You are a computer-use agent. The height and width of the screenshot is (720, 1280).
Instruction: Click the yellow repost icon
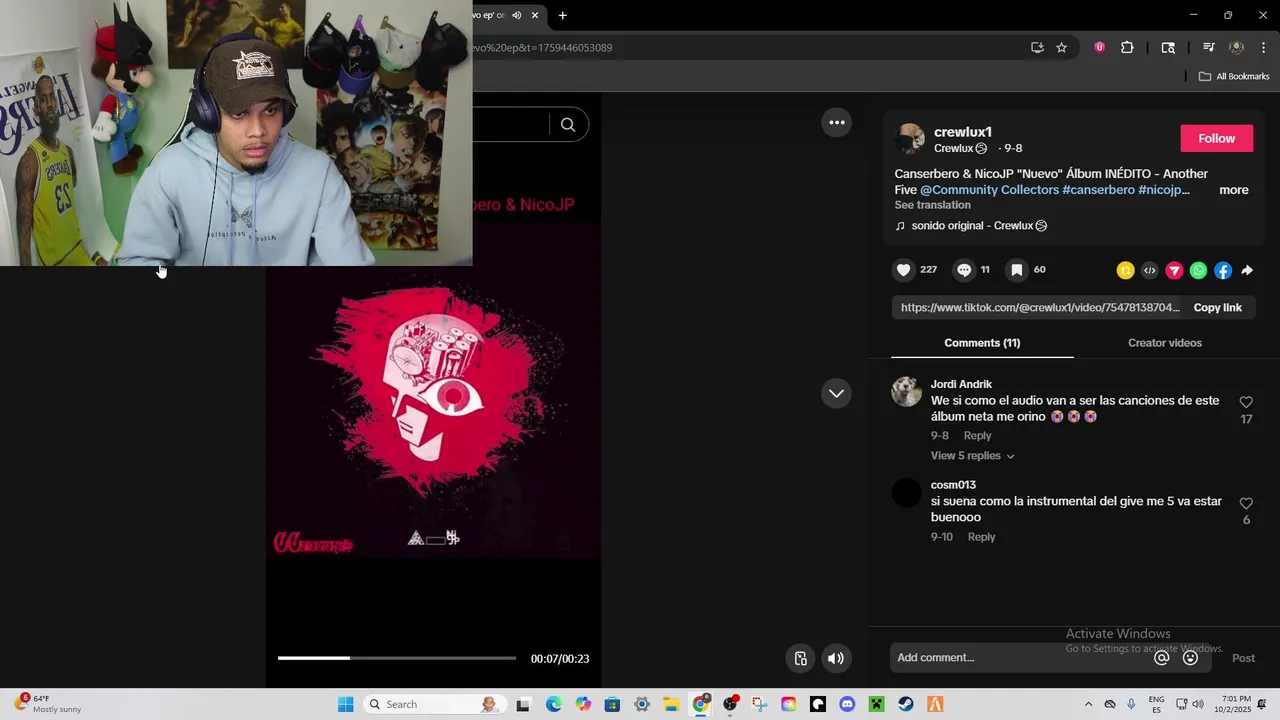[x=1125, y=270]
